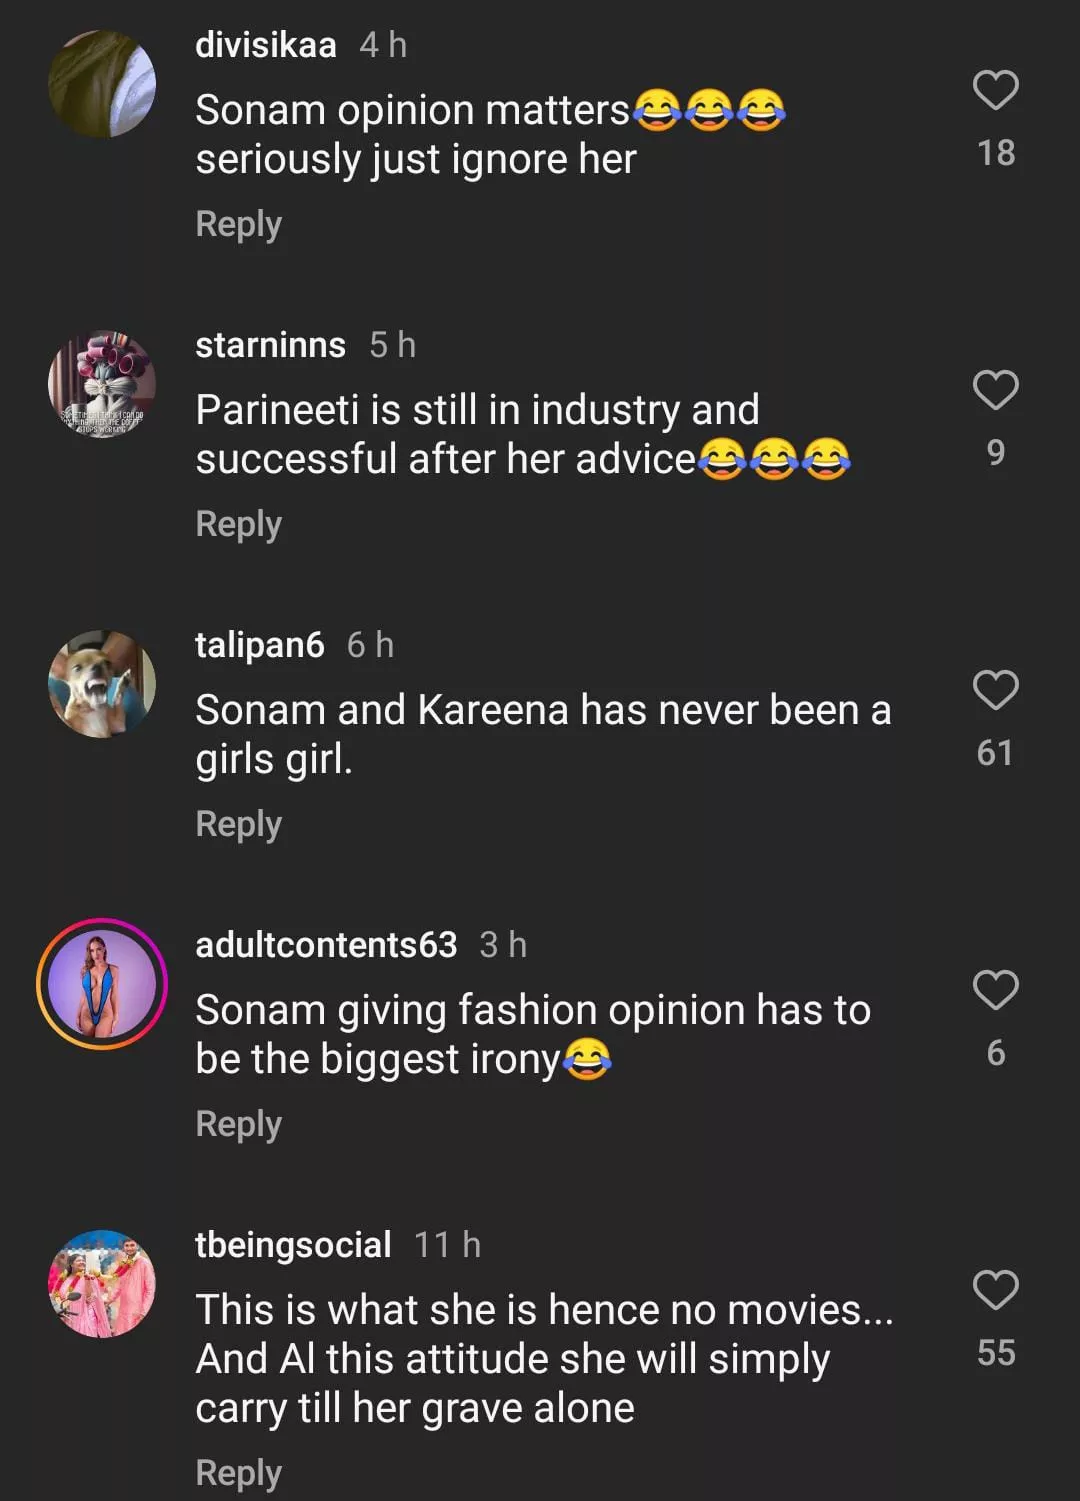Open adultcontents63's story ring avatar
Image resolution: width=1080 pixels, height=1501 pixels.
point(102,984)
